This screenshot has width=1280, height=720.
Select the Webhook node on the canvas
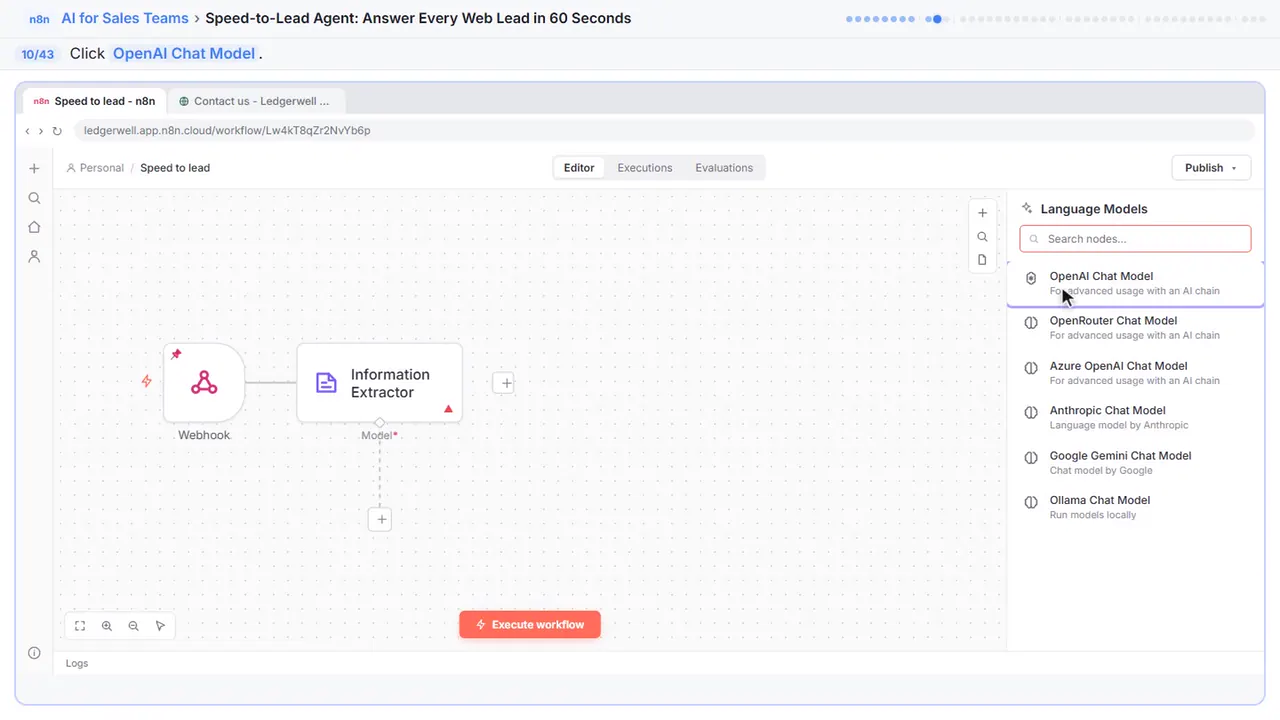(204, 383)
